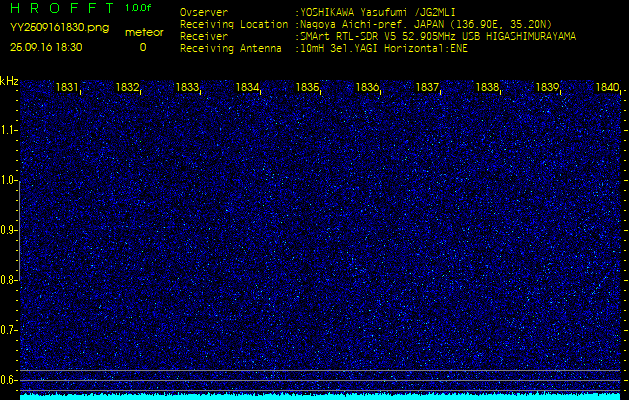The width and height of the screenshot is (629, 400).
Task: Click the 1835 time marker
Action: (307, 88)
